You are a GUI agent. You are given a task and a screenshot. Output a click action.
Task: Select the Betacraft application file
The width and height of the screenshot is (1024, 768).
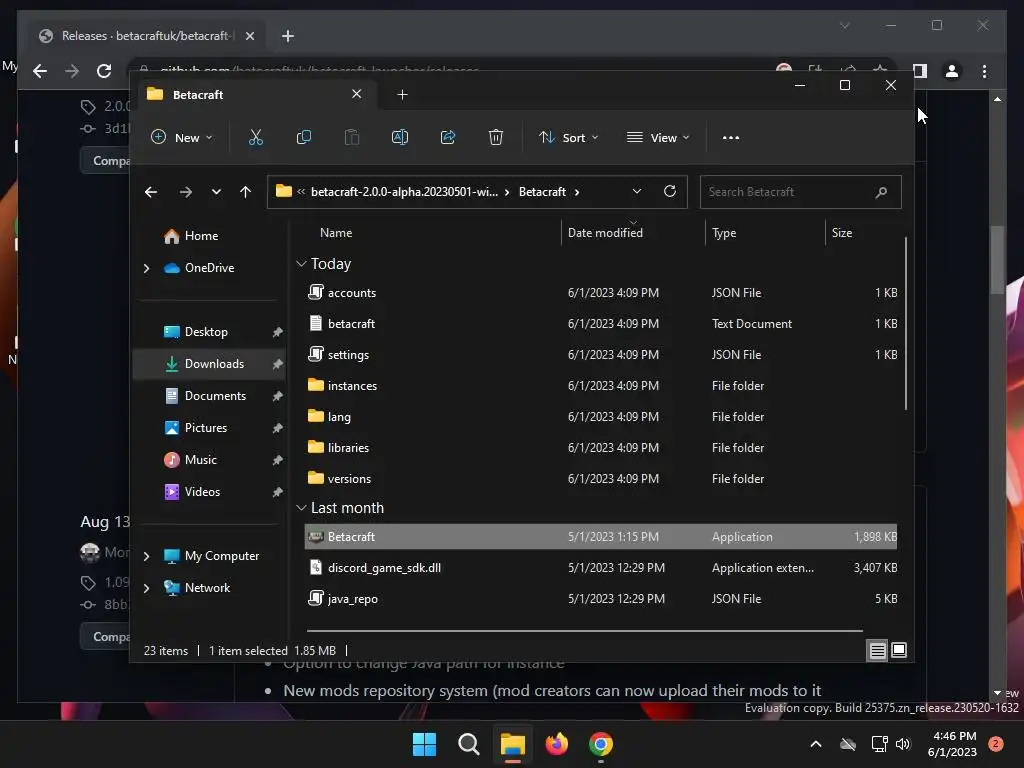[x=601, y=537]
